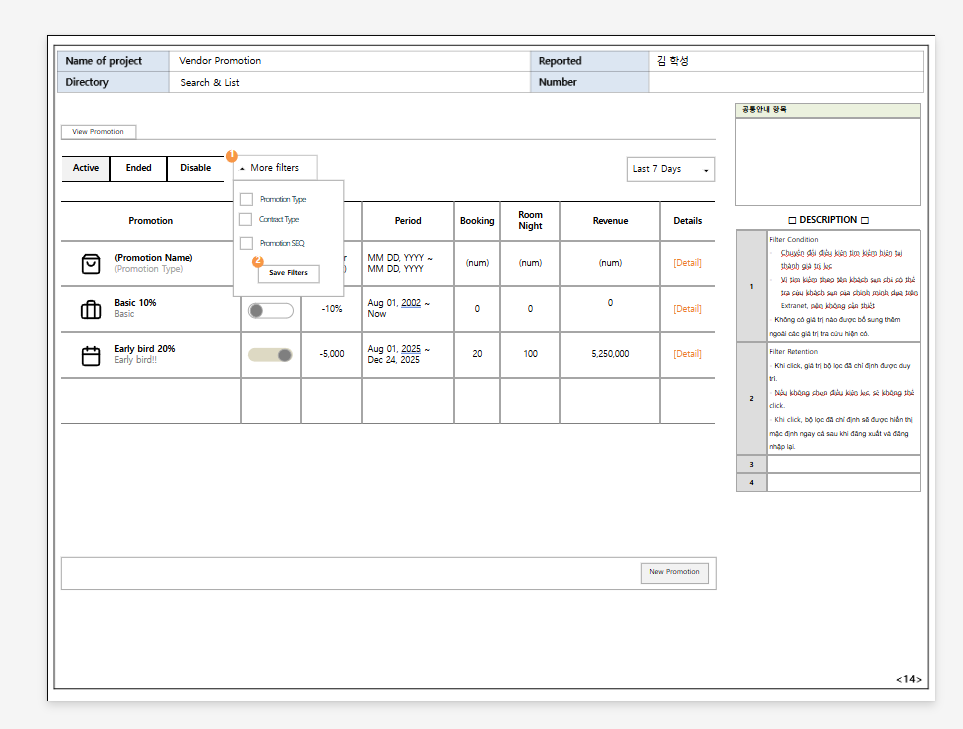963x729 pixels.
Task: Check the Promotion Type filter checkbox
Action: (246, 199)
